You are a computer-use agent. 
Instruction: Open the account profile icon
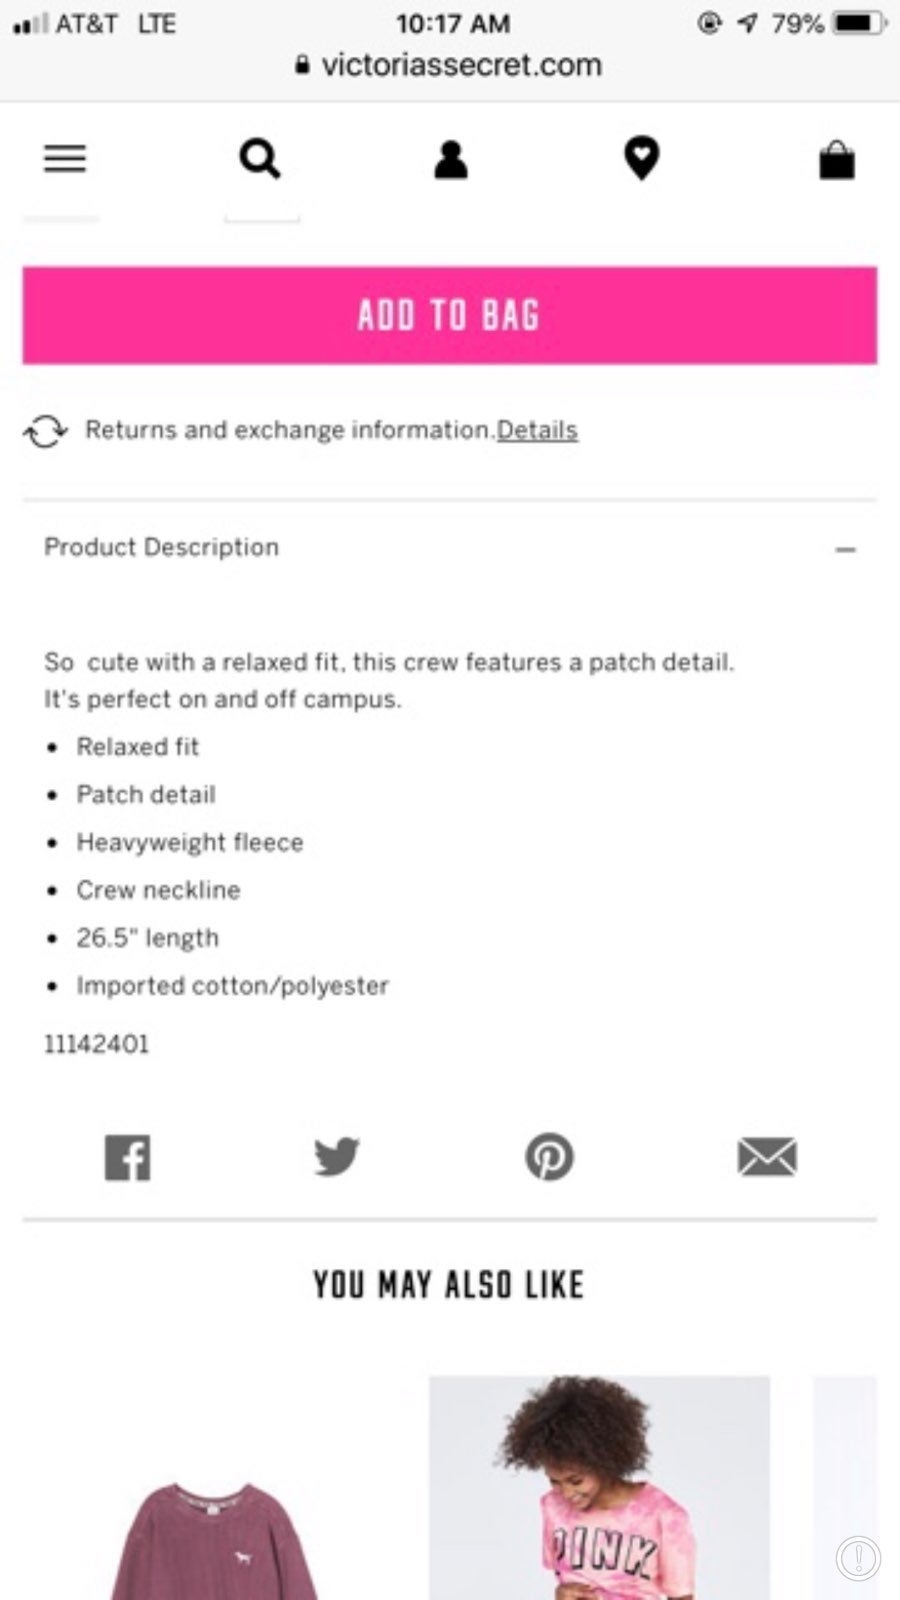(451, 159)
